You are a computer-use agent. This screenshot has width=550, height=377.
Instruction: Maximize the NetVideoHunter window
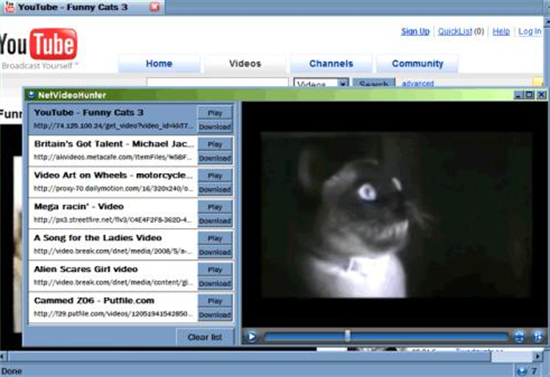(530, 95)
